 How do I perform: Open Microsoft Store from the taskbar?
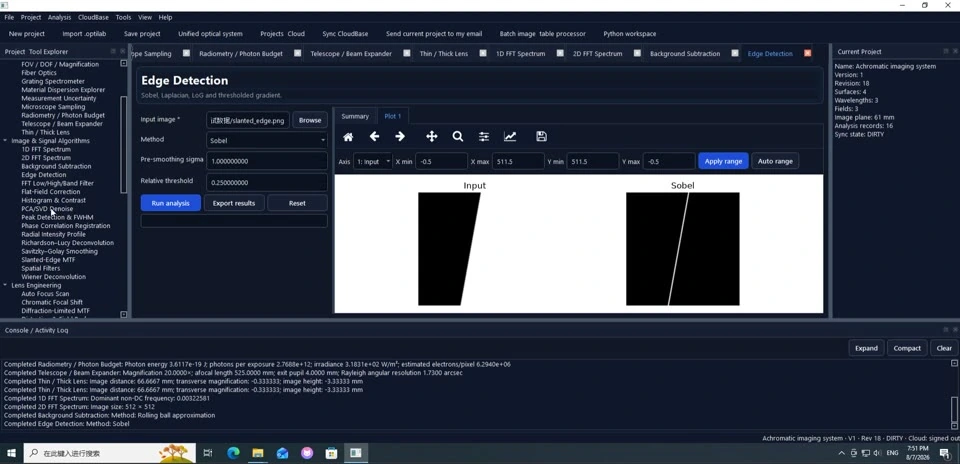click(331, 453)
